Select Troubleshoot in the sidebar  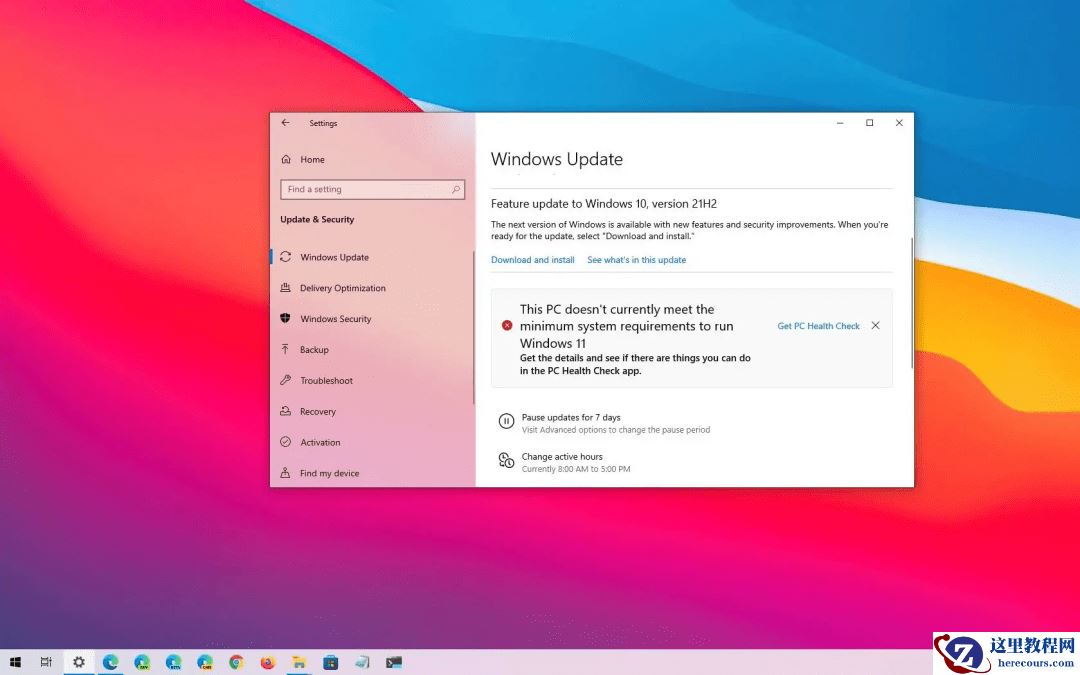point(326,380)
